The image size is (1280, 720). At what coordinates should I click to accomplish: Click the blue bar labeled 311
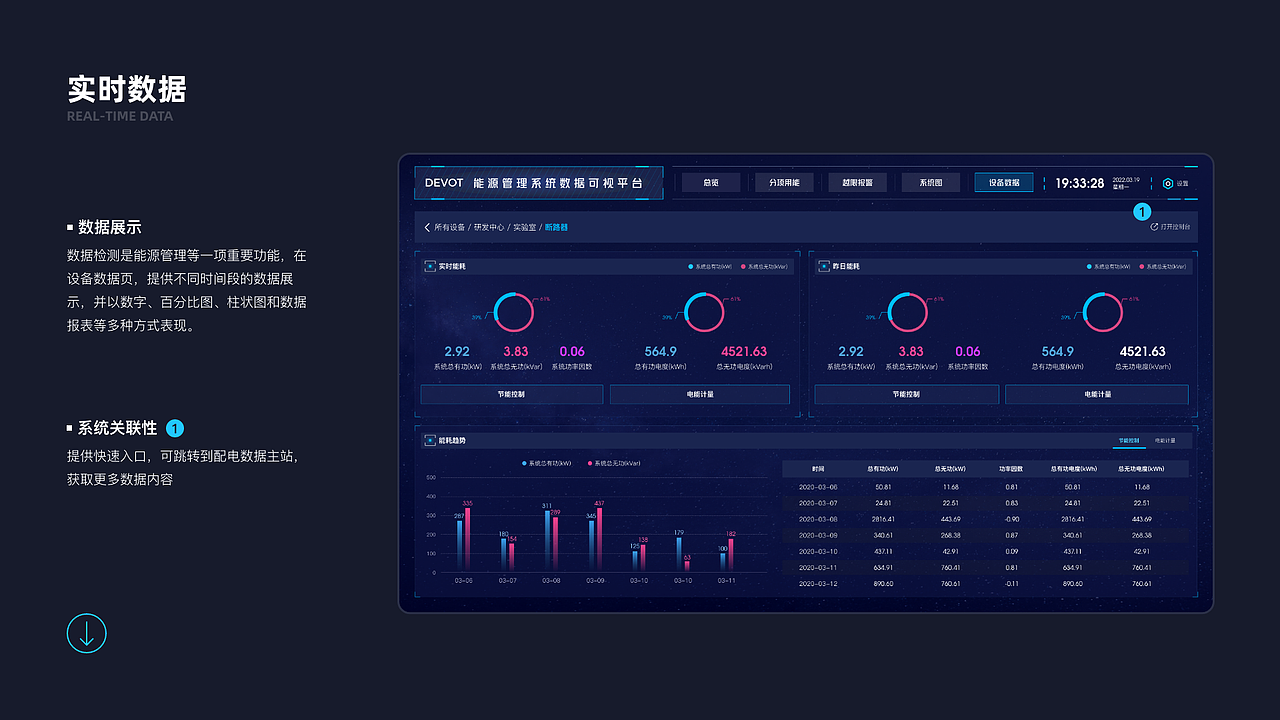[x=547, y=541]
